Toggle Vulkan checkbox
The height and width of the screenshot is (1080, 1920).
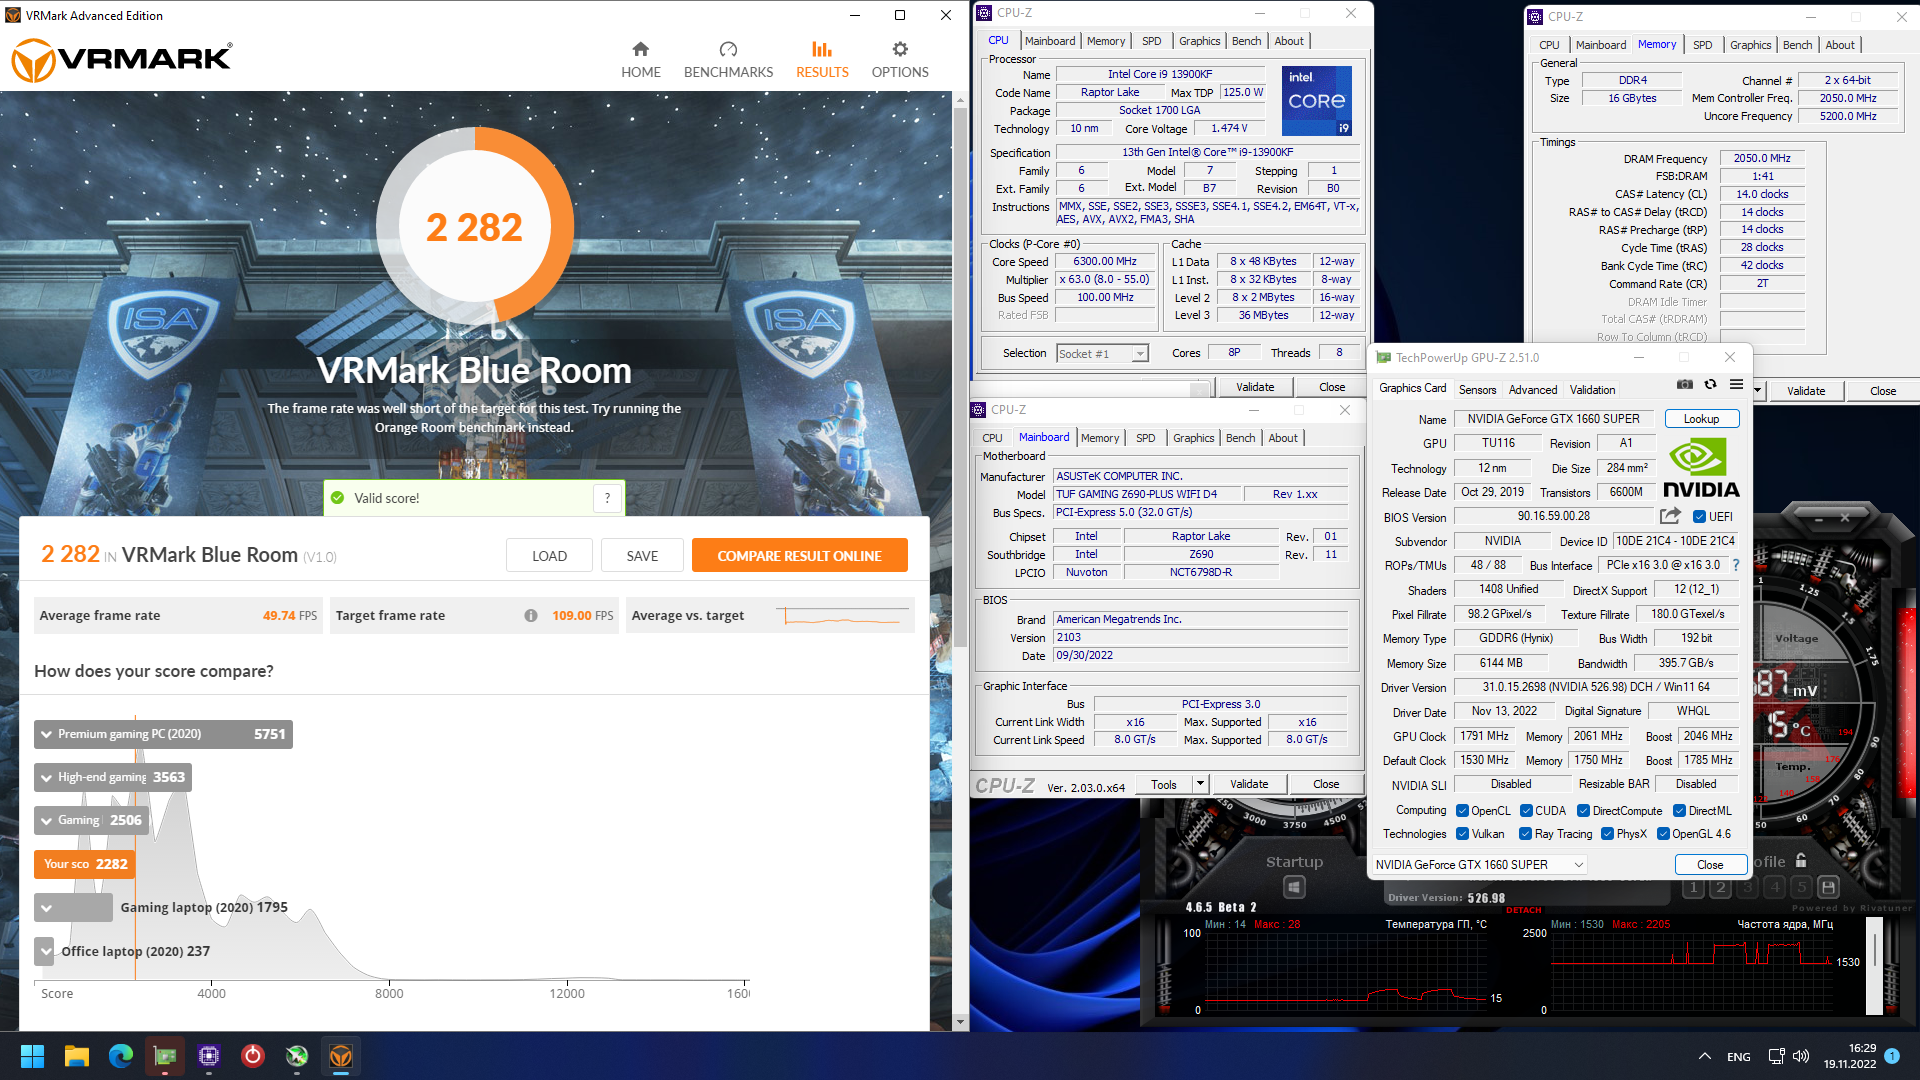[x=1462, y=834]
